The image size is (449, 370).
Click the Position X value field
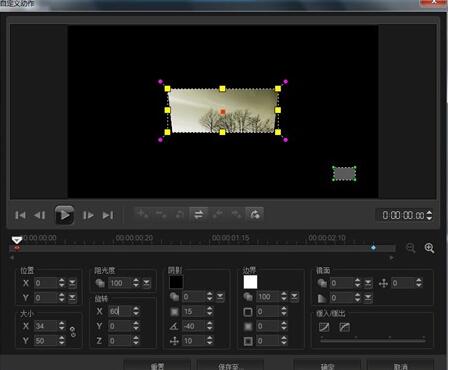46,283
